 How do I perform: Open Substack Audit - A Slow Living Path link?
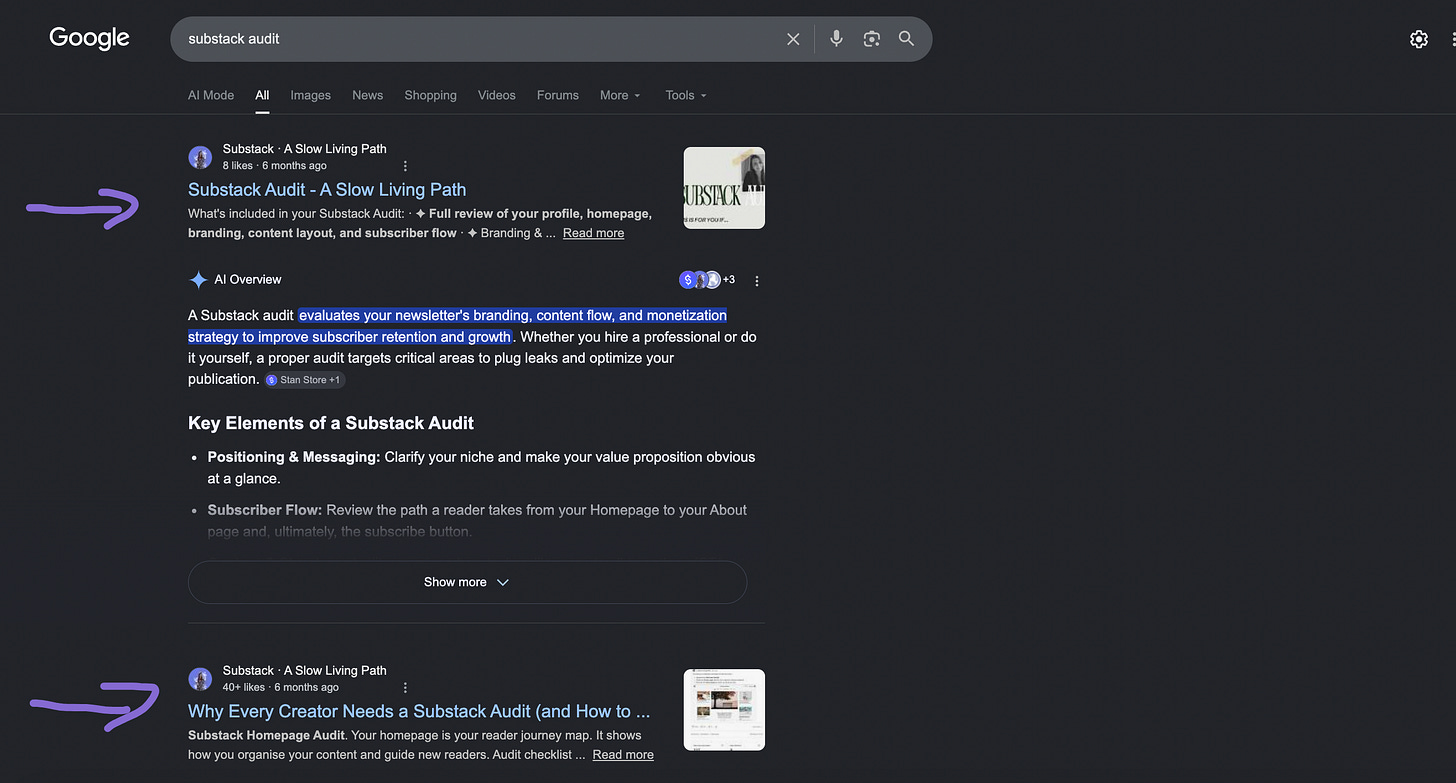(x=327, y=190)
